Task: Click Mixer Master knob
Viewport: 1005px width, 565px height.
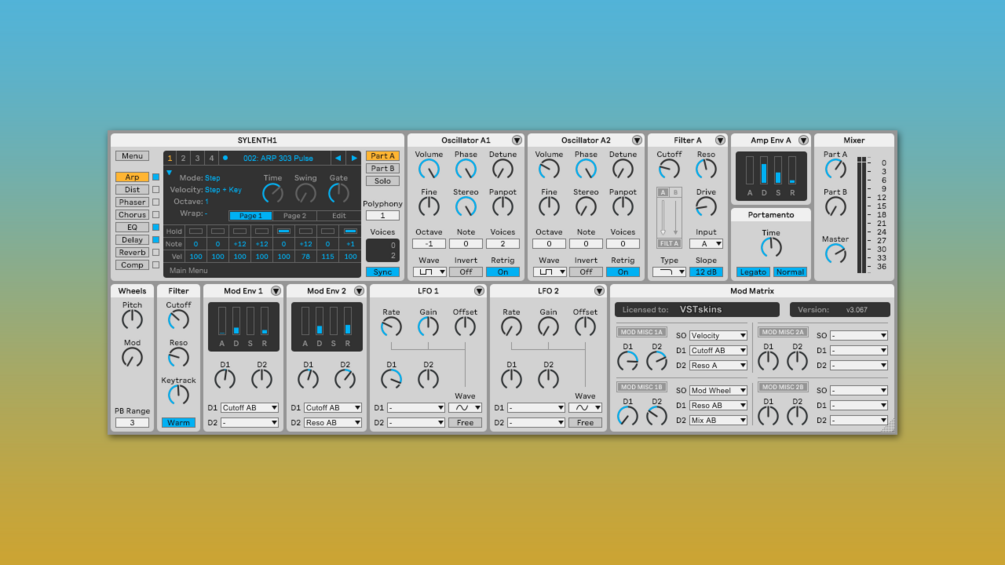Action: [835, 254]
